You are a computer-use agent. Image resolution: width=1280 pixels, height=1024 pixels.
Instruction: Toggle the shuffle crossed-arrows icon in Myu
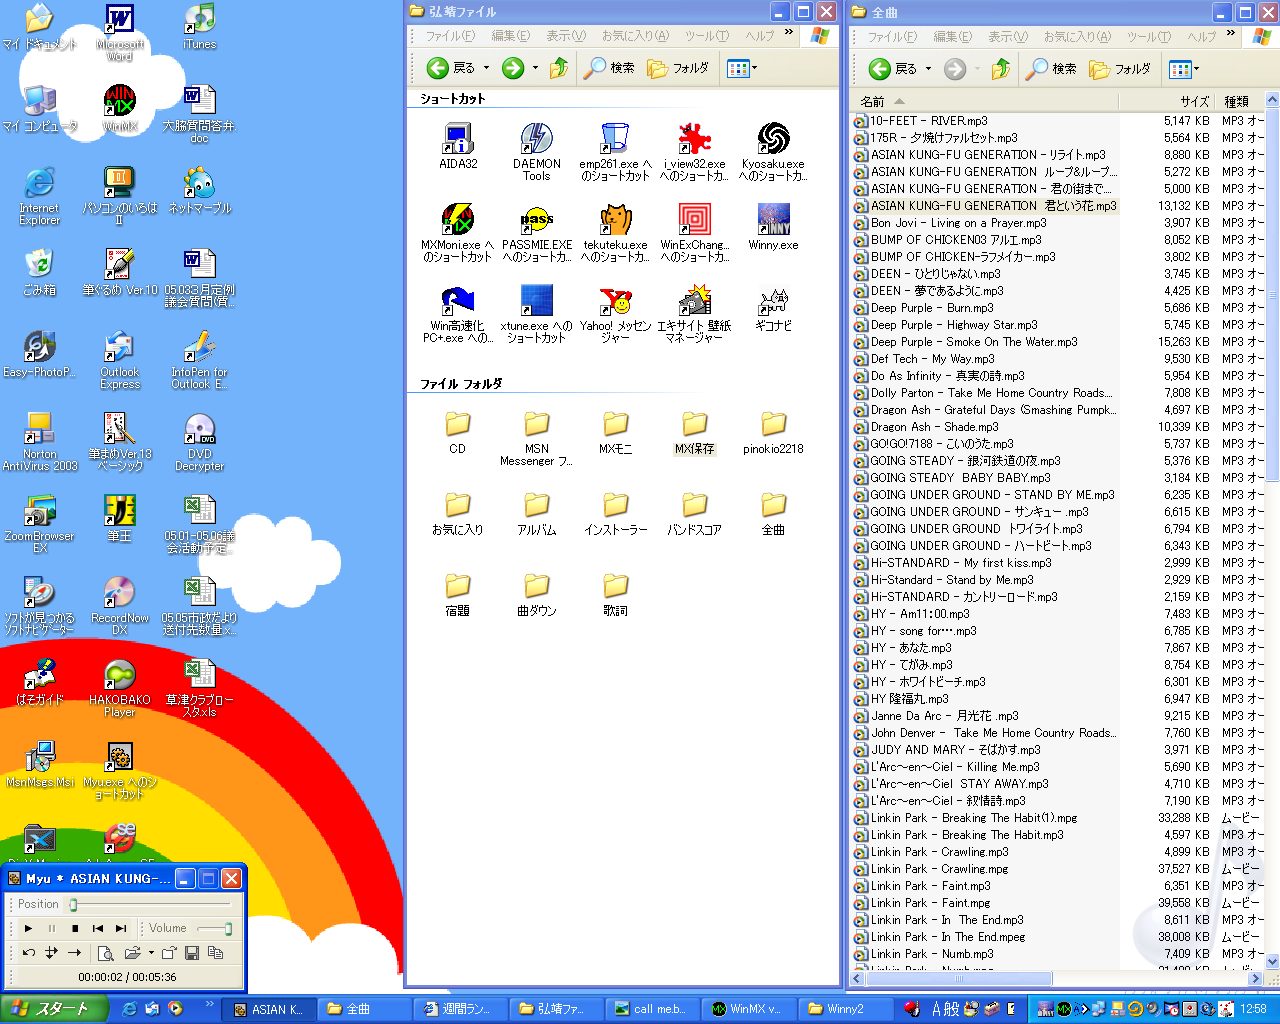(51, 953)
